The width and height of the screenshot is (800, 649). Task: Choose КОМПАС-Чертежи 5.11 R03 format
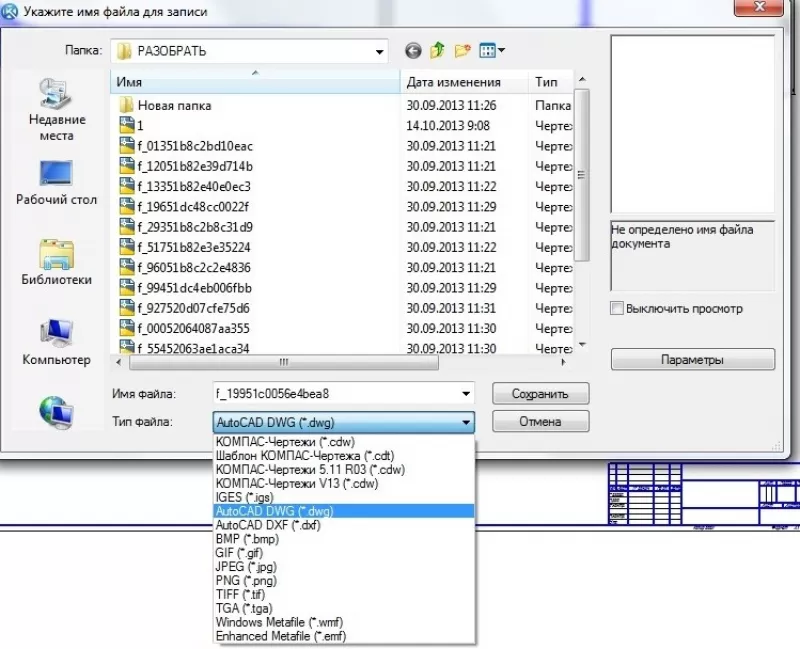pos(344,469)
